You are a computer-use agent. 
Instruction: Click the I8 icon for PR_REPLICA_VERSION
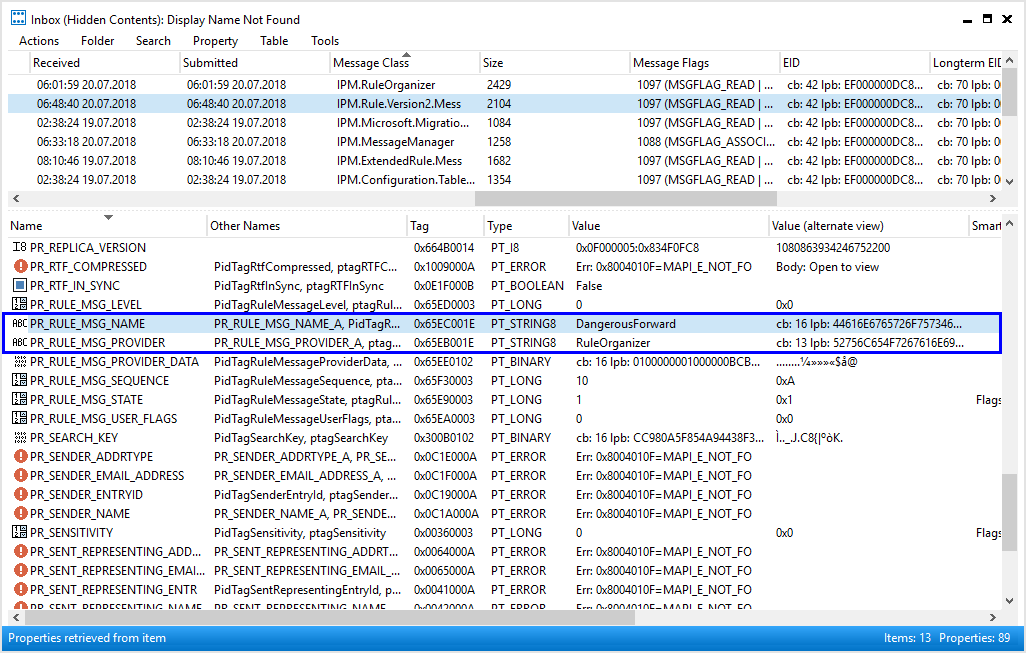click(20, 247)
